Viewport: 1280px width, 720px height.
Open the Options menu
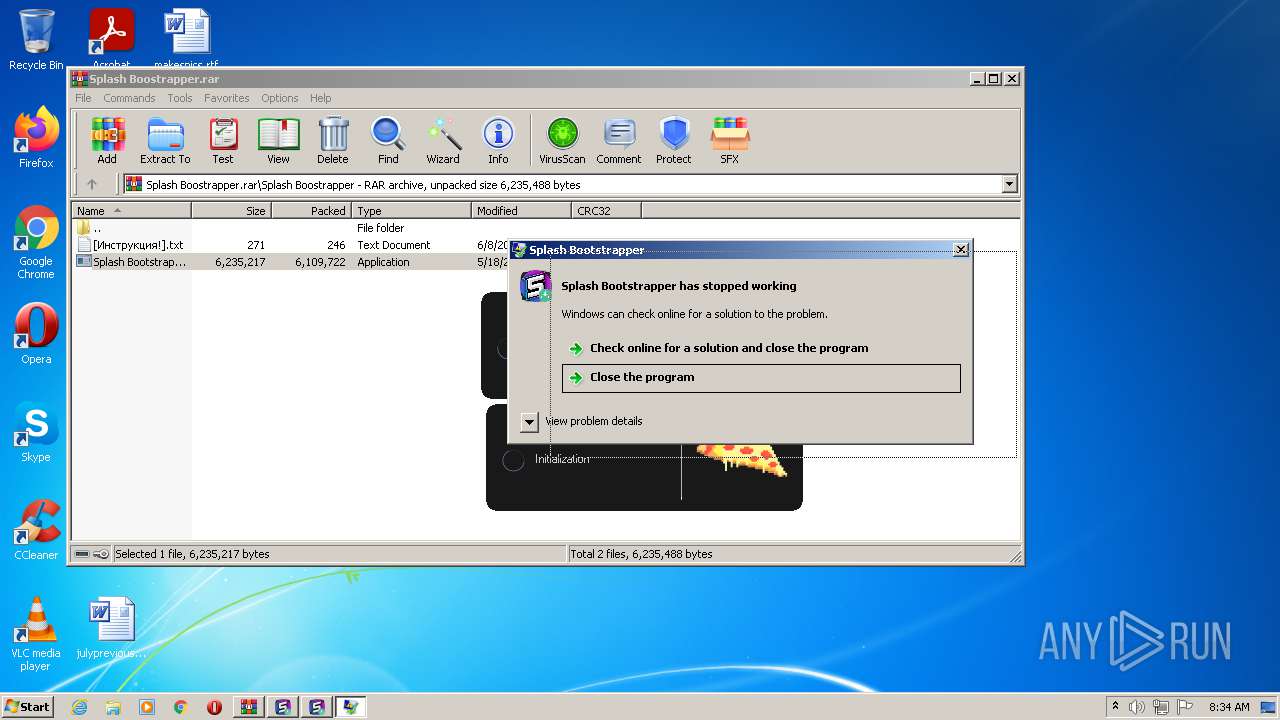(280, 98)
